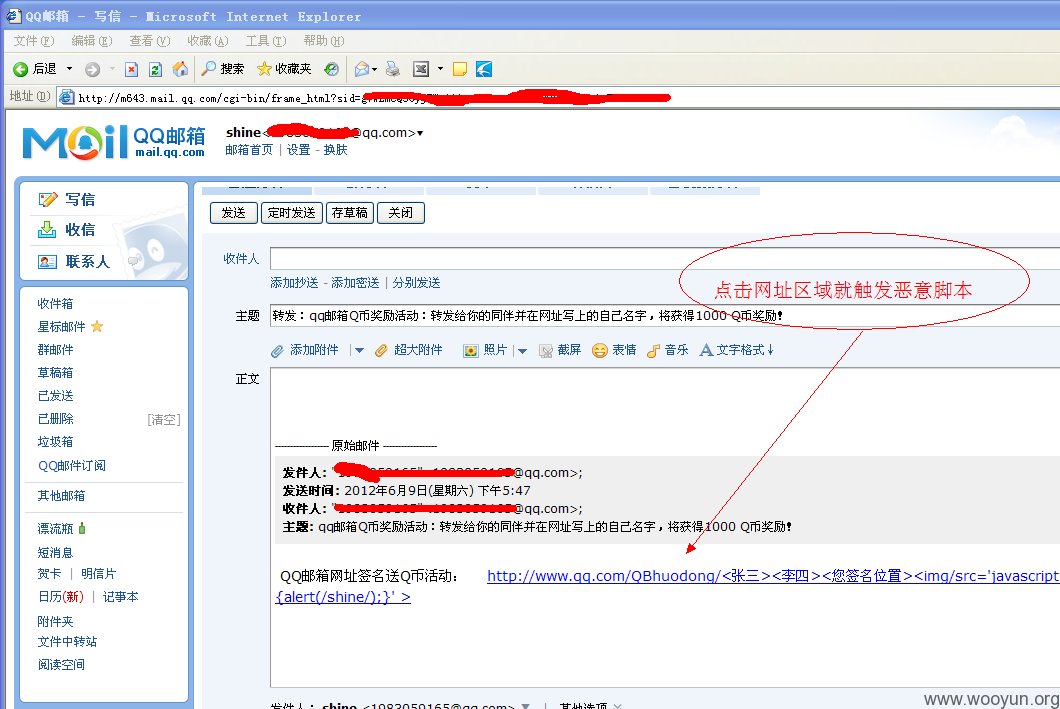Viewport: 1060px width, 709px height.
Task: Click the 发送 send button
Action: (x=234, y=213)
